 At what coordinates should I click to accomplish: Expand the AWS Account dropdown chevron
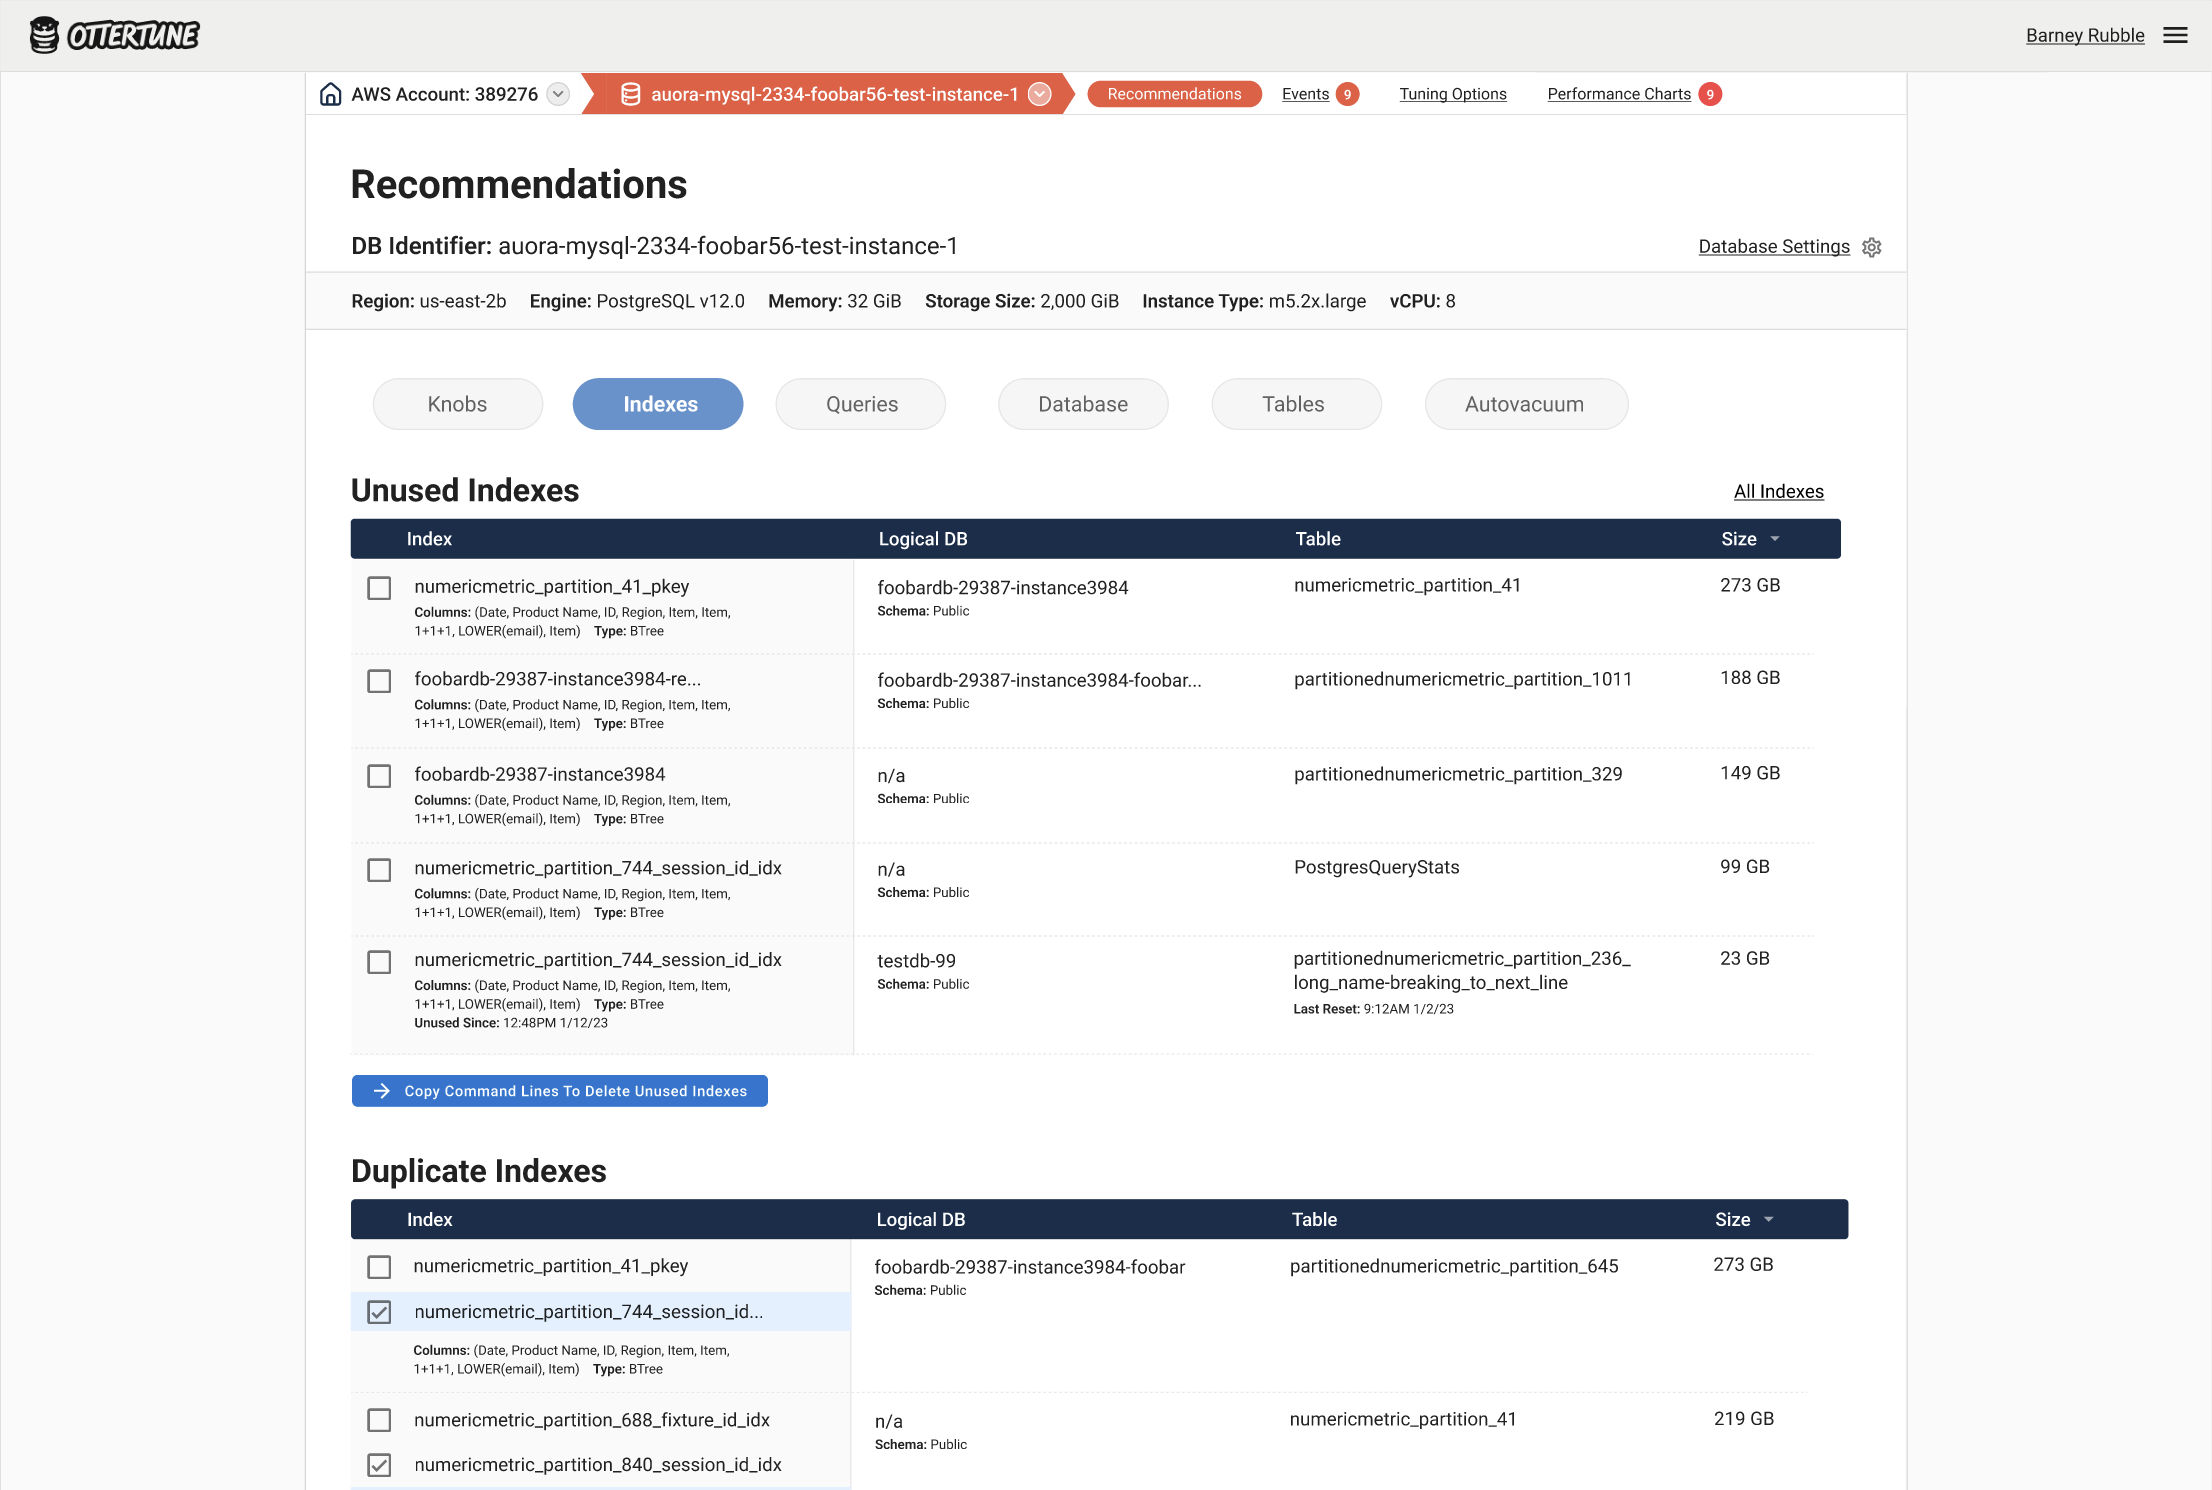(x=559, y=94)
